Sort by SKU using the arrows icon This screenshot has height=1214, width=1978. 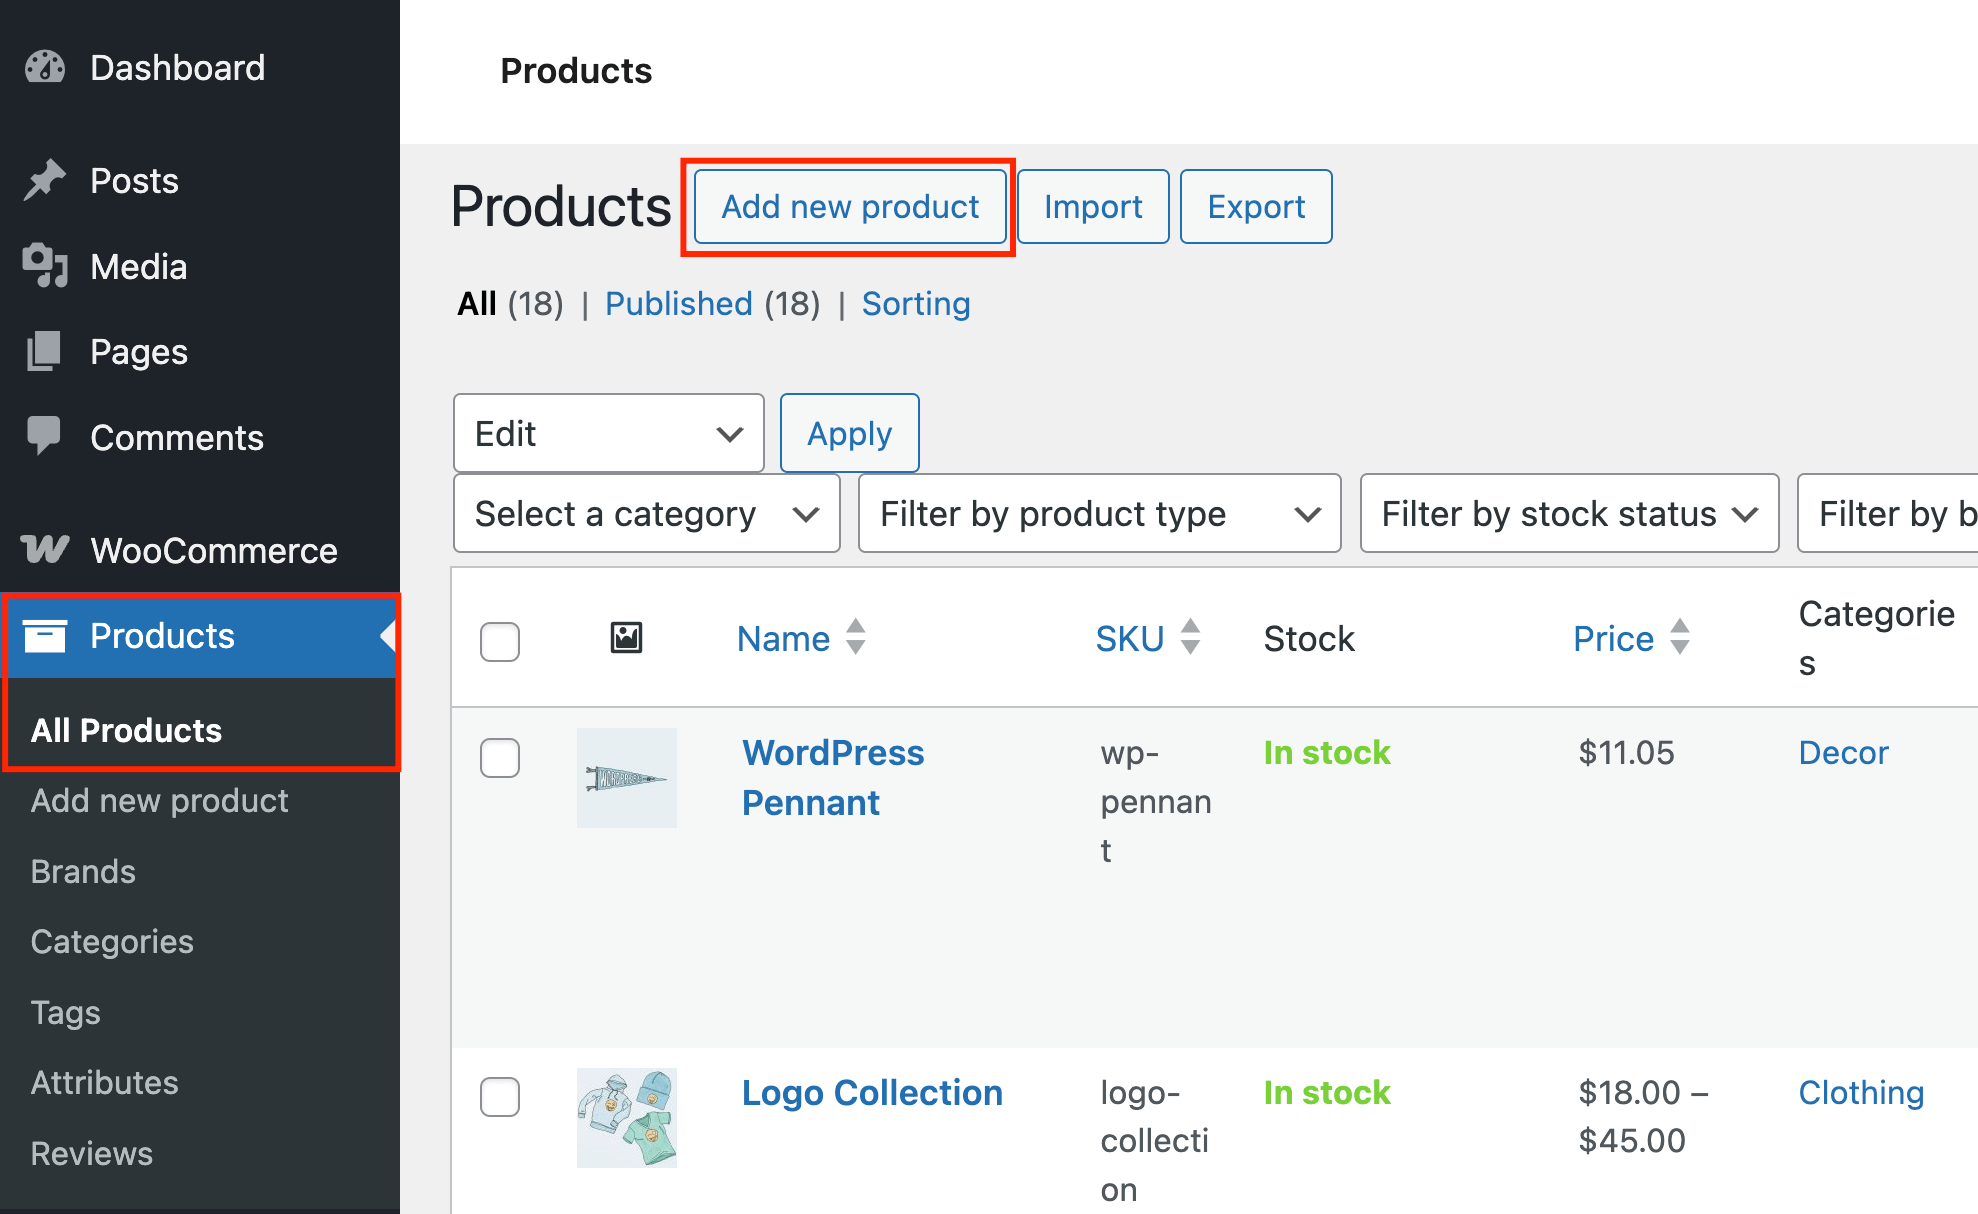[1190, 637]
